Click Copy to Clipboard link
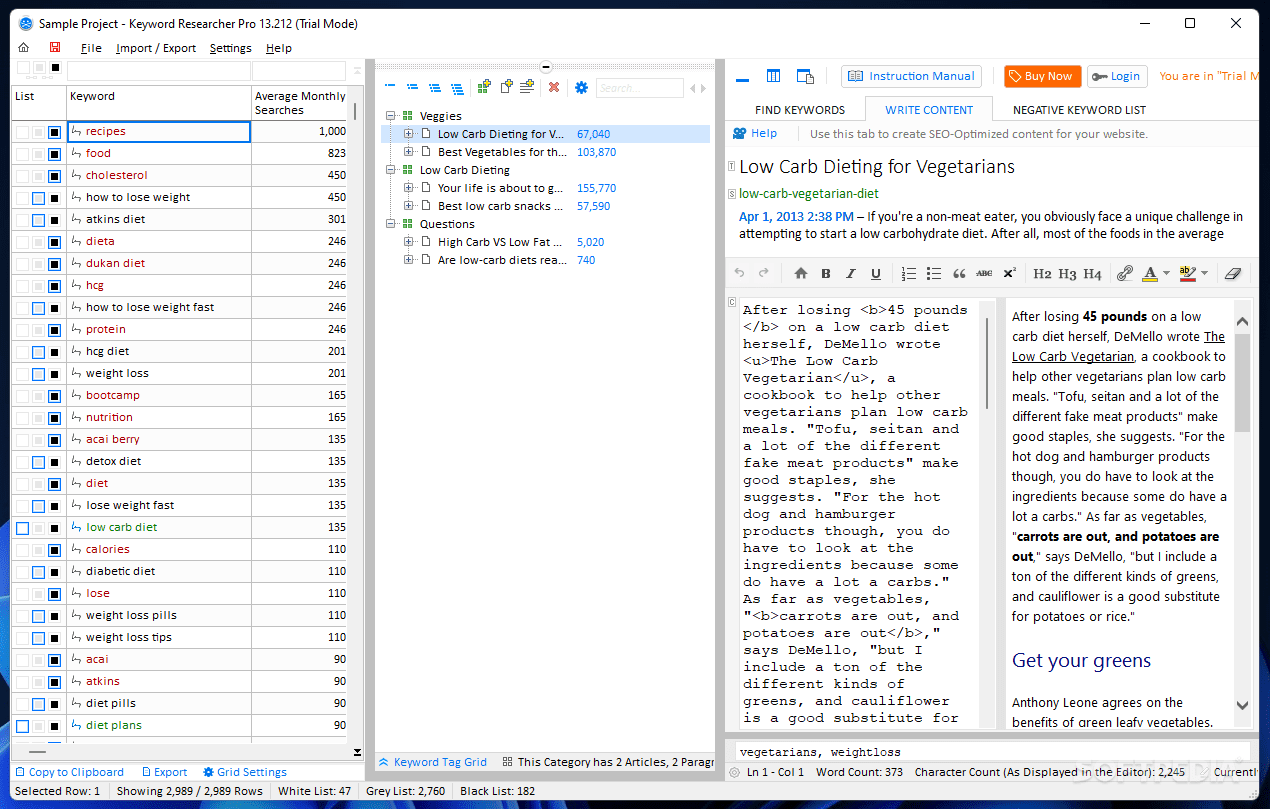 click(x=70, y=772)
